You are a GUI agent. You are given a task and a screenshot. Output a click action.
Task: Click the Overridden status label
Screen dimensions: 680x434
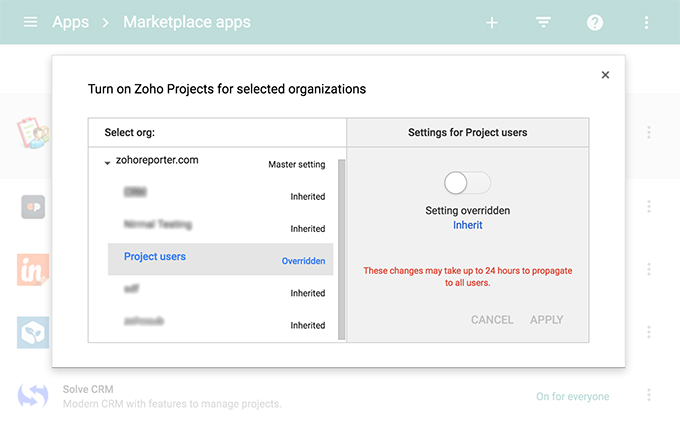[x=303, y=261]
